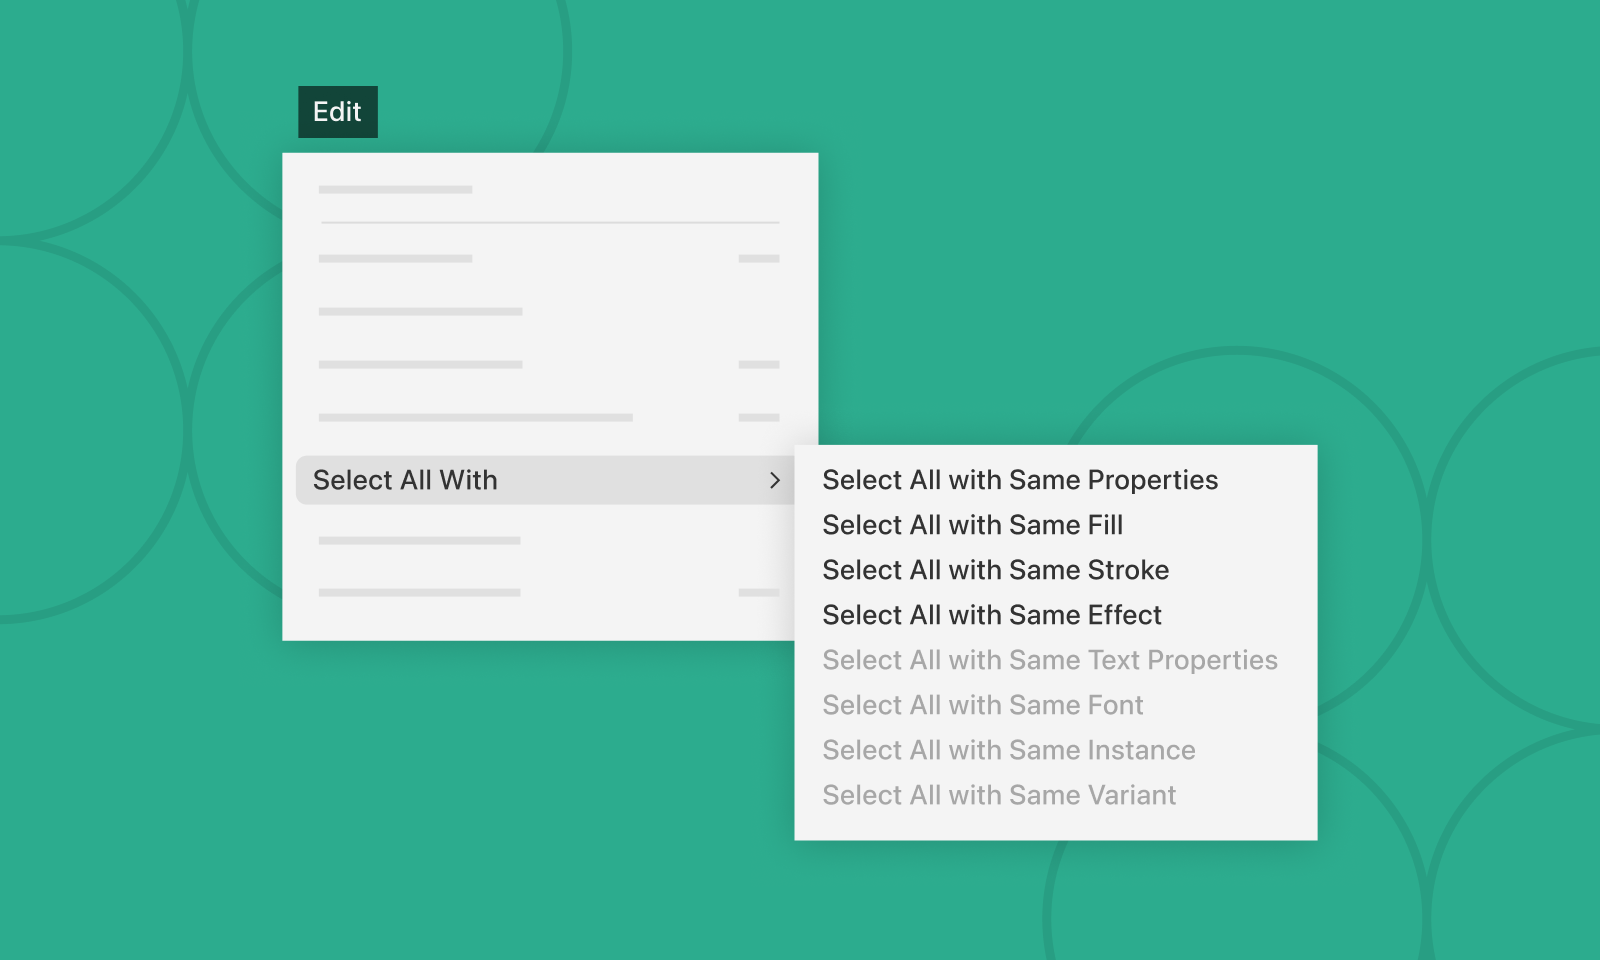
Task: Choose Select All with Same Effect
Action: click(992, 615)
